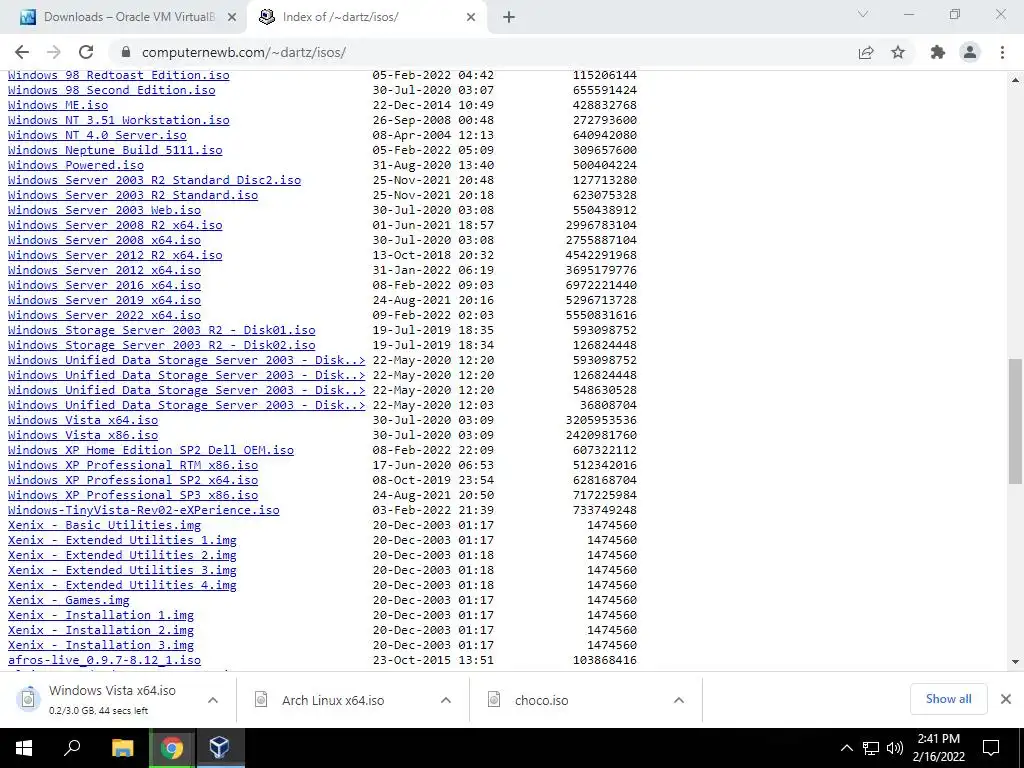Download Windows Server 2019 x64.iso
This screenshot has width=1024, height=768.
104,300
